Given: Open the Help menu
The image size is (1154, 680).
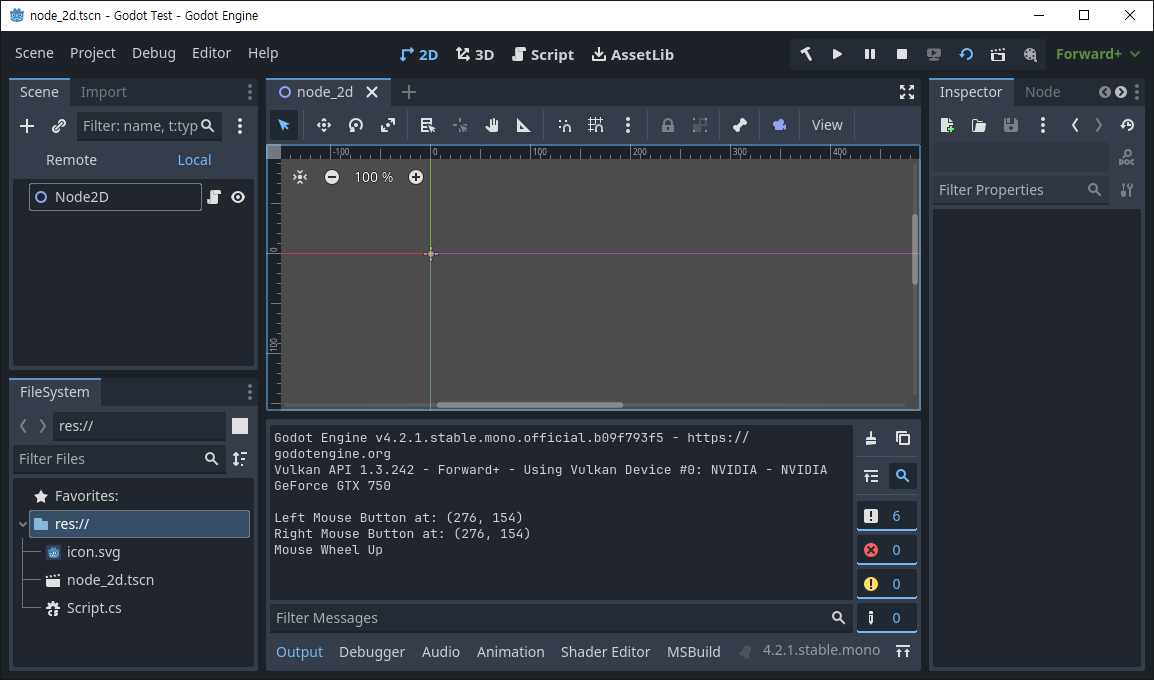Looking at the screenshot, I should click(263, 53).
